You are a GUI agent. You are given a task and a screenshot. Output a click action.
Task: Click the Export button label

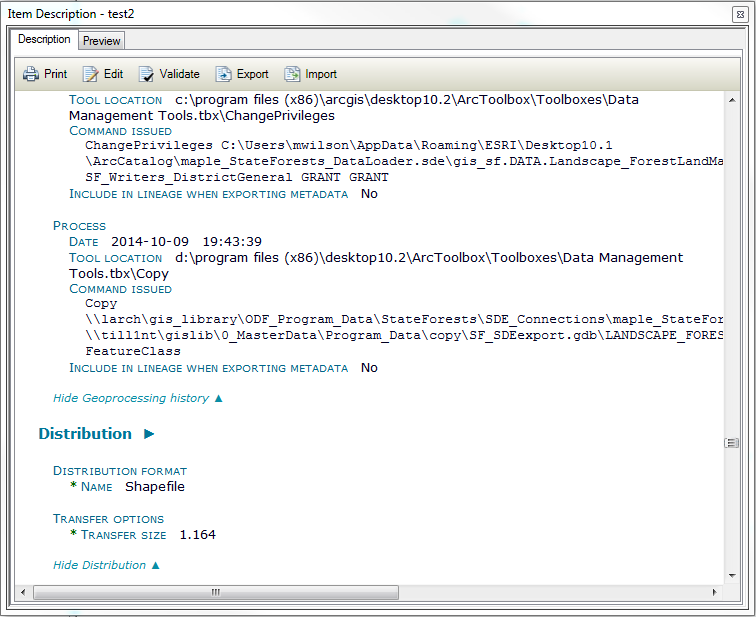coord(252,74)
